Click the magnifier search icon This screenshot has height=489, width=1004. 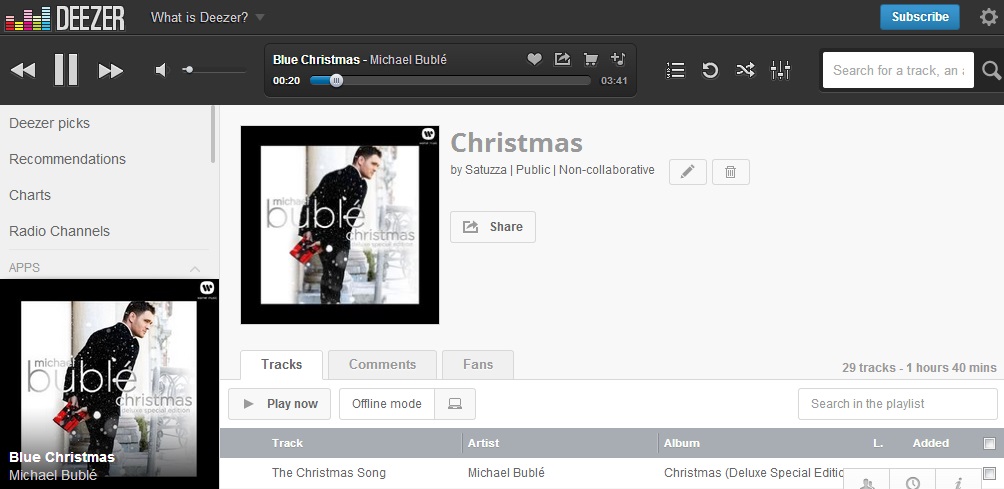click(991, 70)
